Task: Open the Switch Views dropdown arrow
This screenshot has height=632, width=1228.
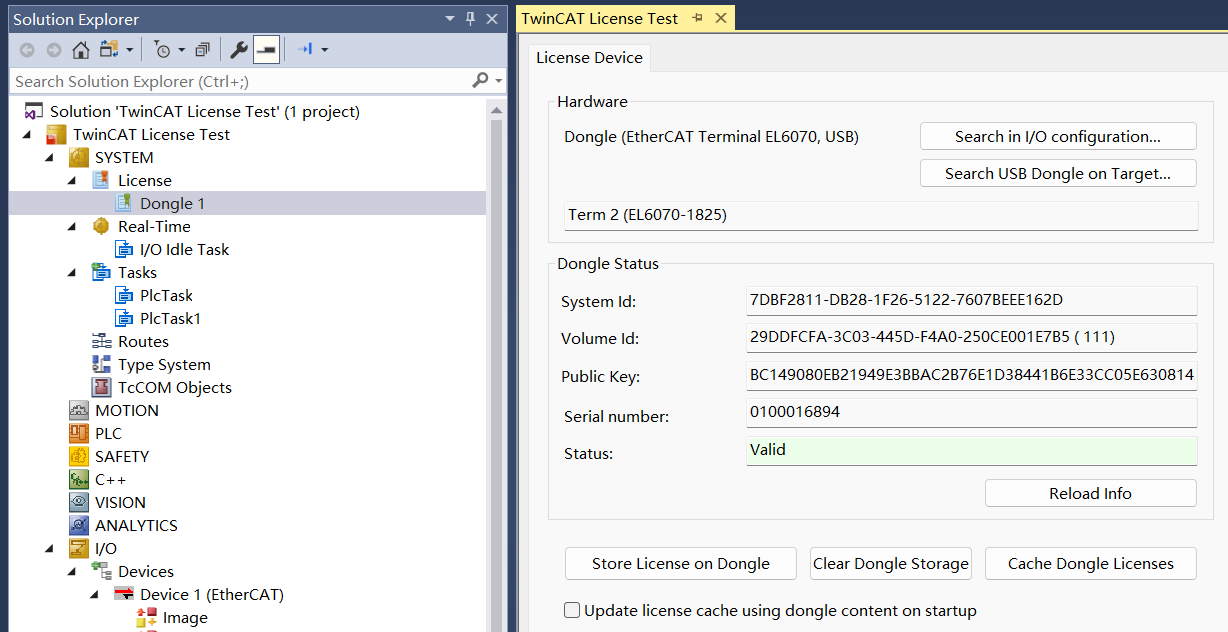Action: click(x=130, y=49)
